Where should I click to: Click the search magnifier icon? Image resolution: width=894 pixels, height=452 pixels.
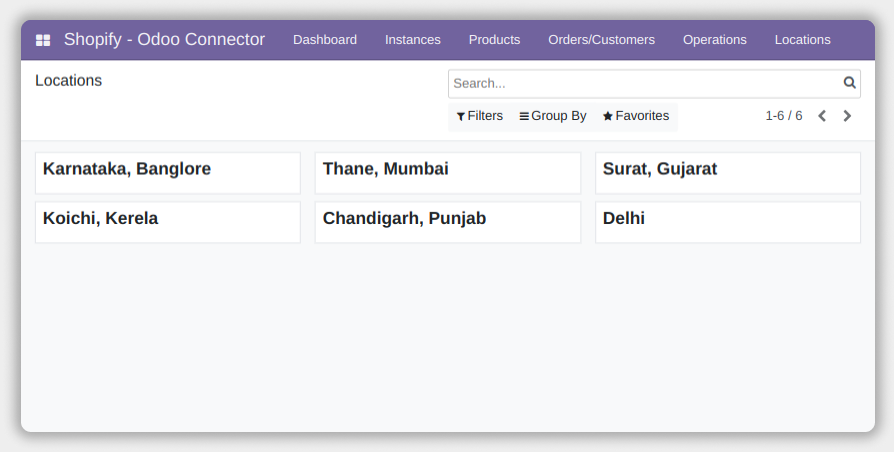click(x=850, y=83)
